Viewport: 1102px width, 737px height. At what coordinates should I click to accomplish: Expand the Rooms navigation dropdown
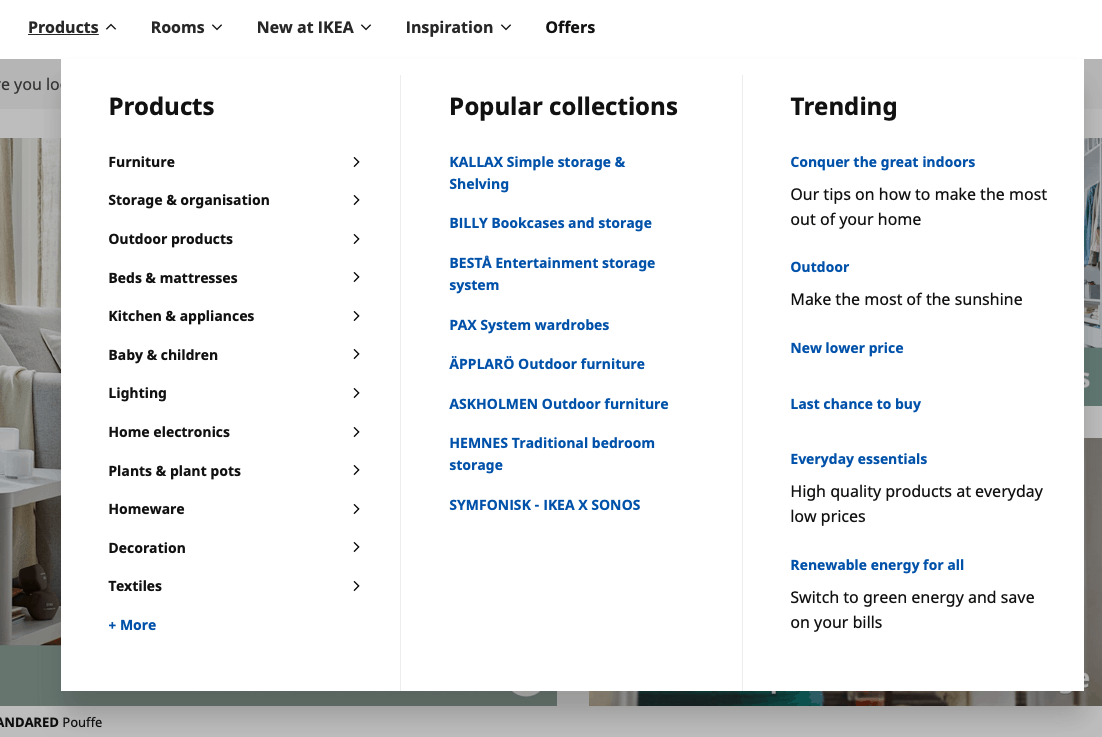coord(186,28)
